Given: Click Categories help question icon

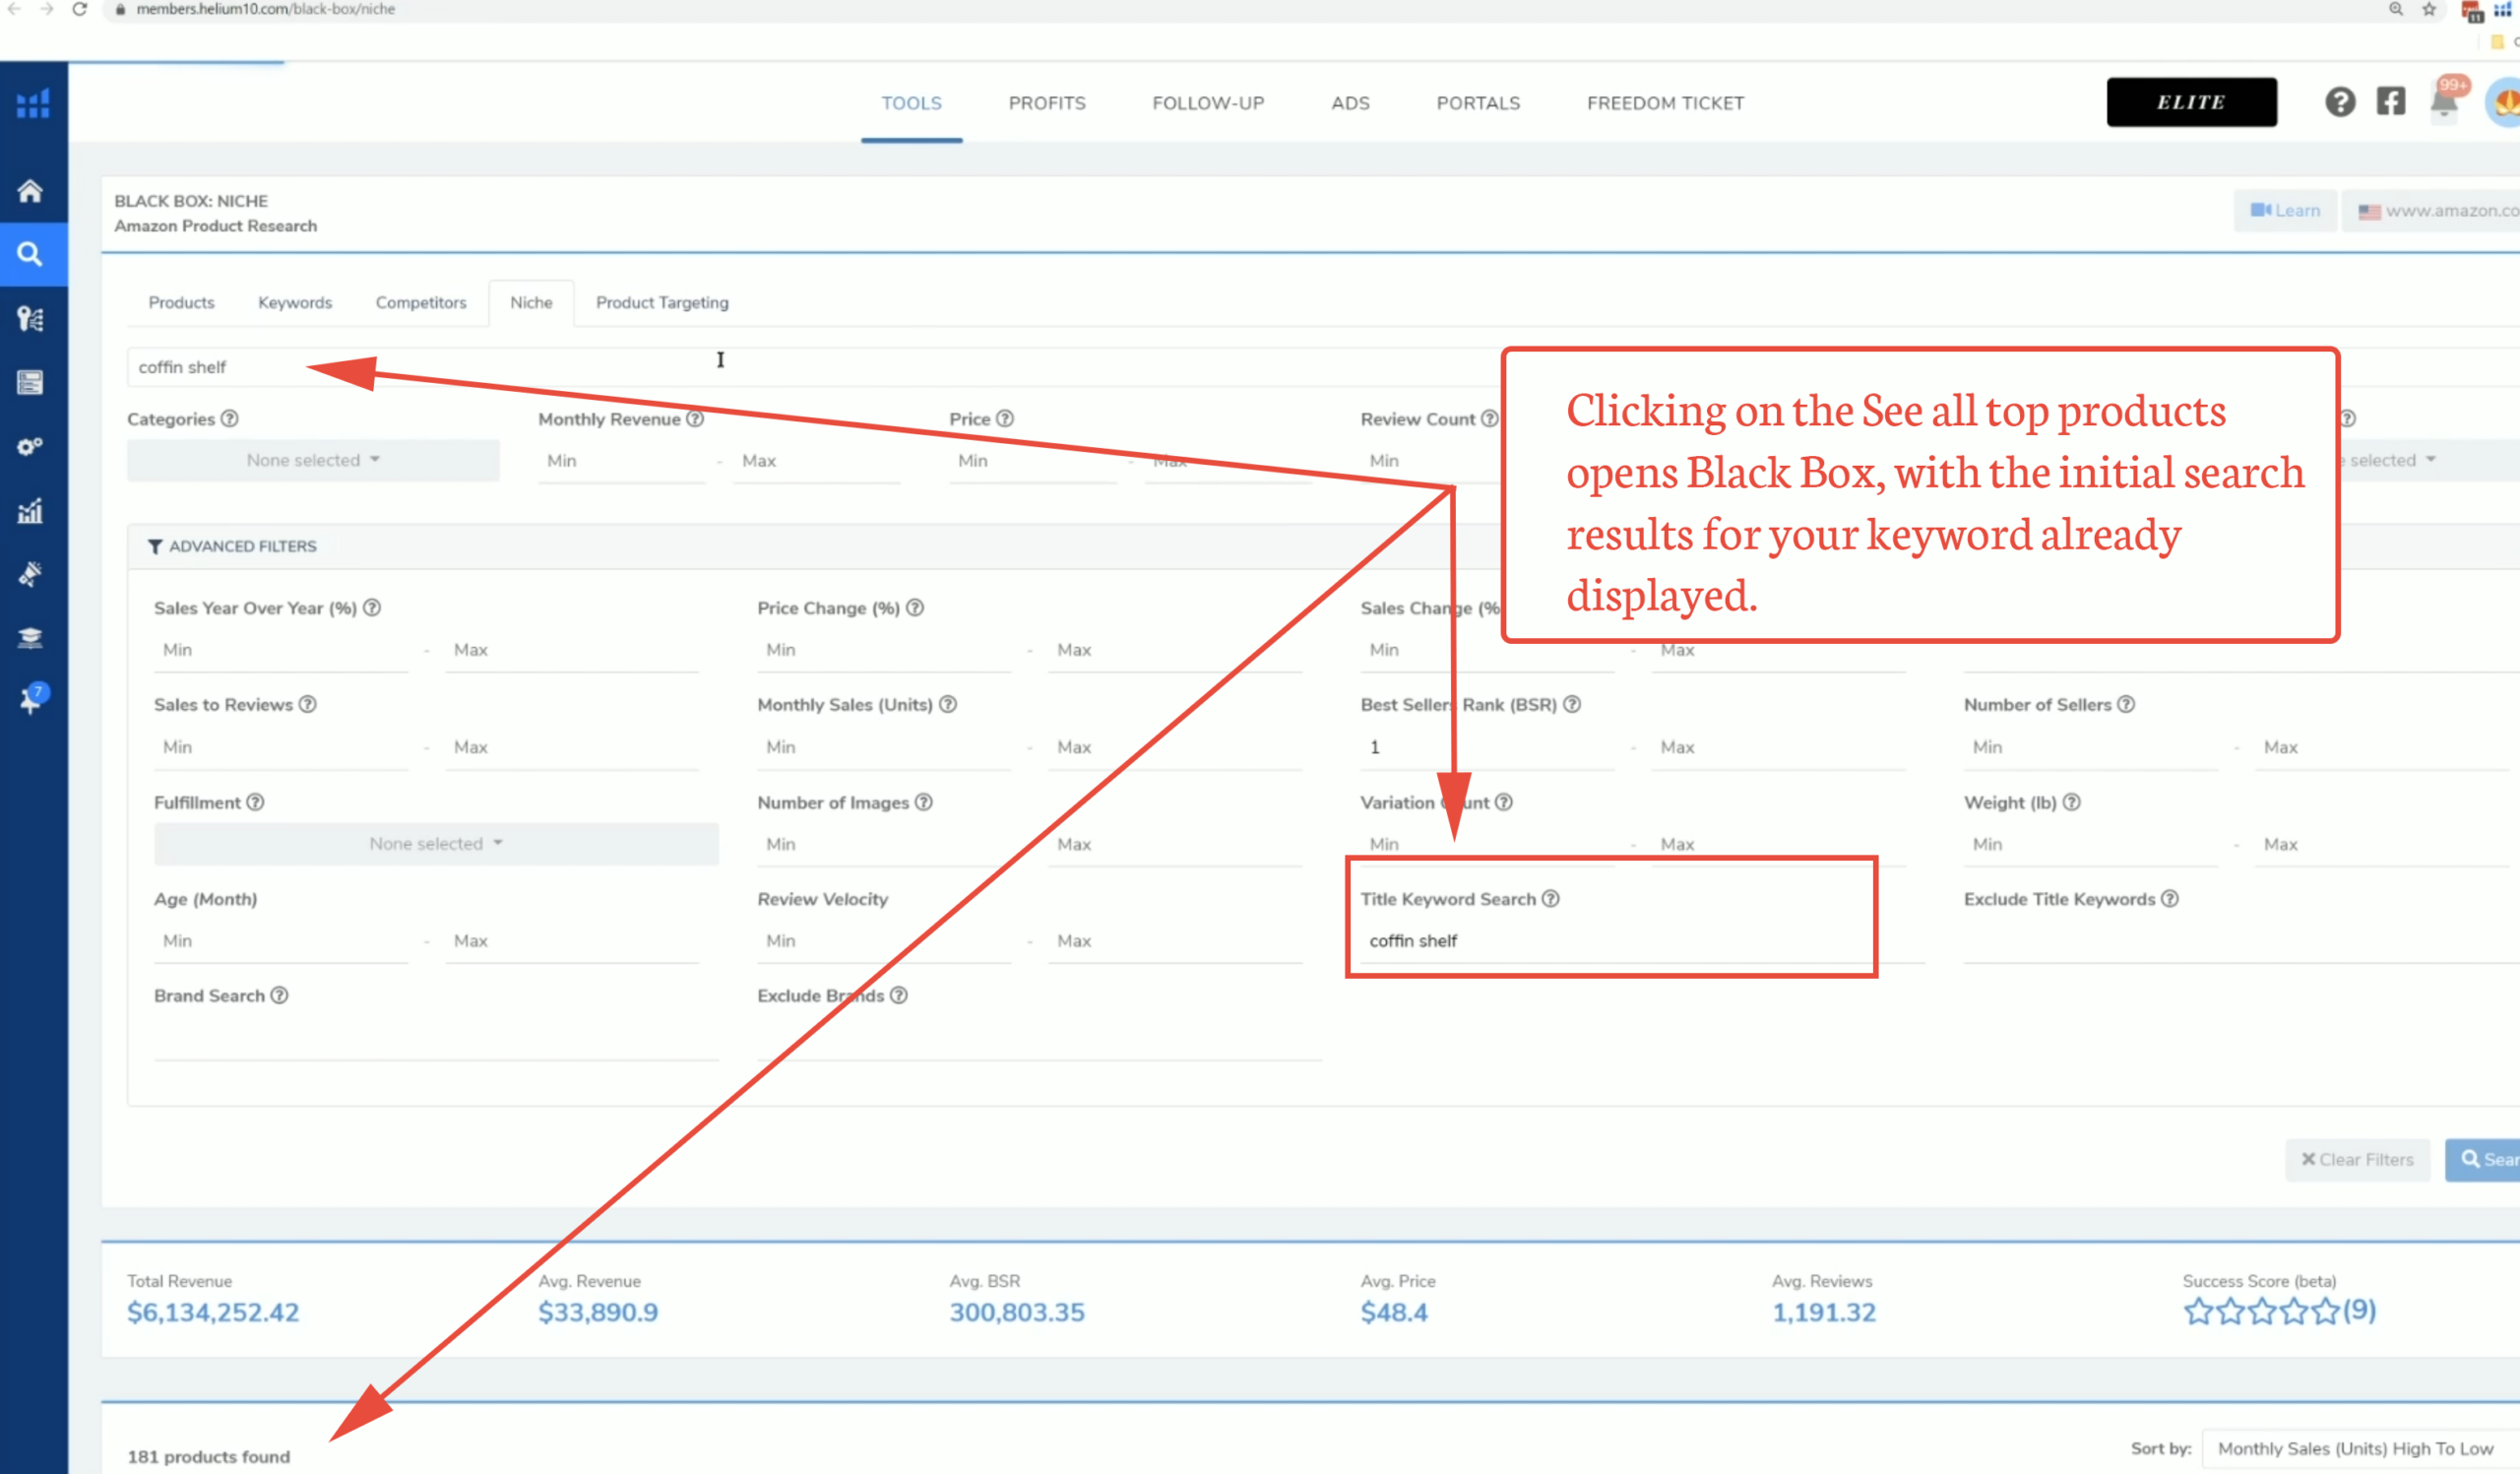Looking at the screenshot, I should [x=230, y=419].
